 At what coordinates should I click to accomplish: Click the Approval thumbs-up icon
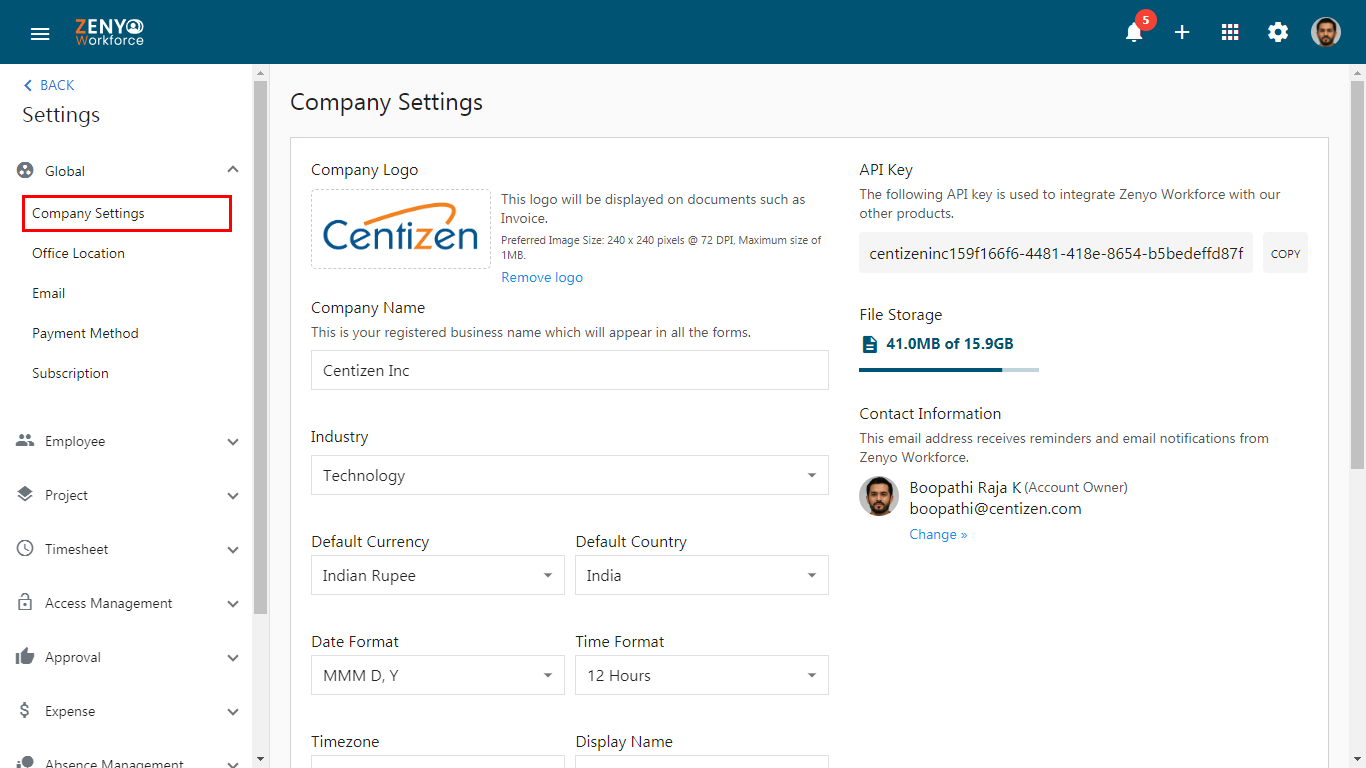25,657
